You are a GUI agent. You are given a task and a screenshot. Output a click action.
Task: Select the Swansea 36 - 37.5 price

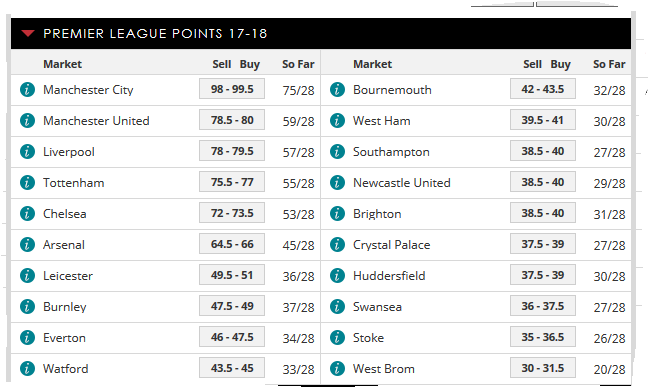point(543,306)
